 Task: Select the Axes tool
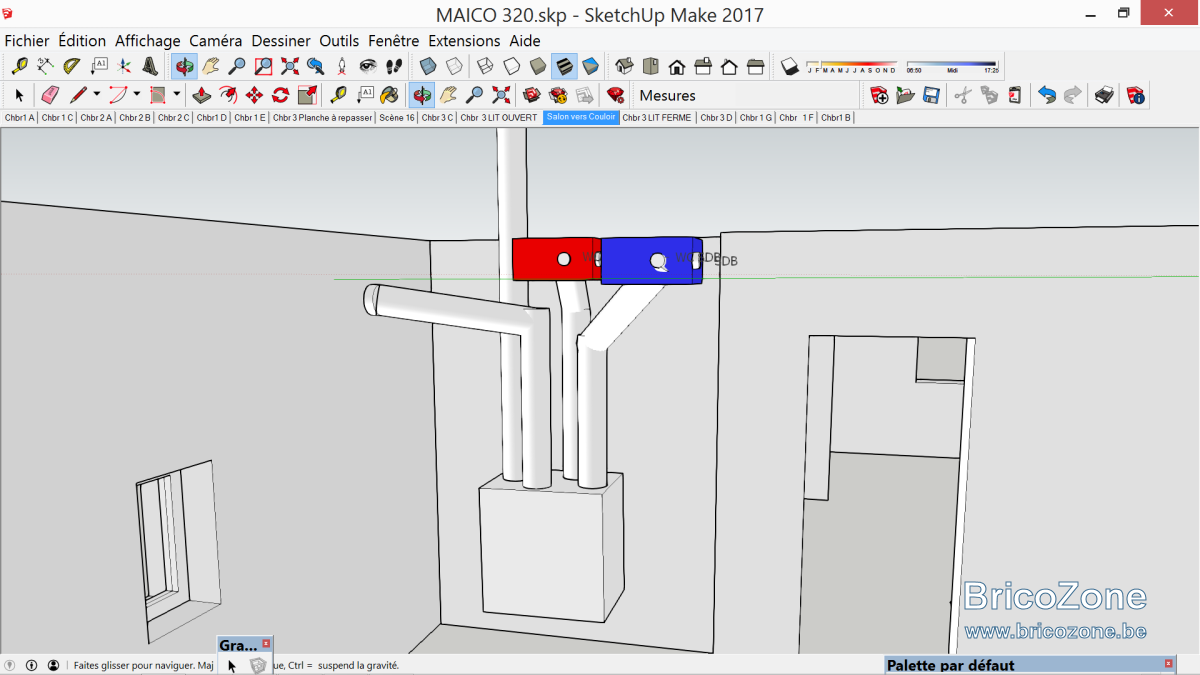click(x=124, y=66)
